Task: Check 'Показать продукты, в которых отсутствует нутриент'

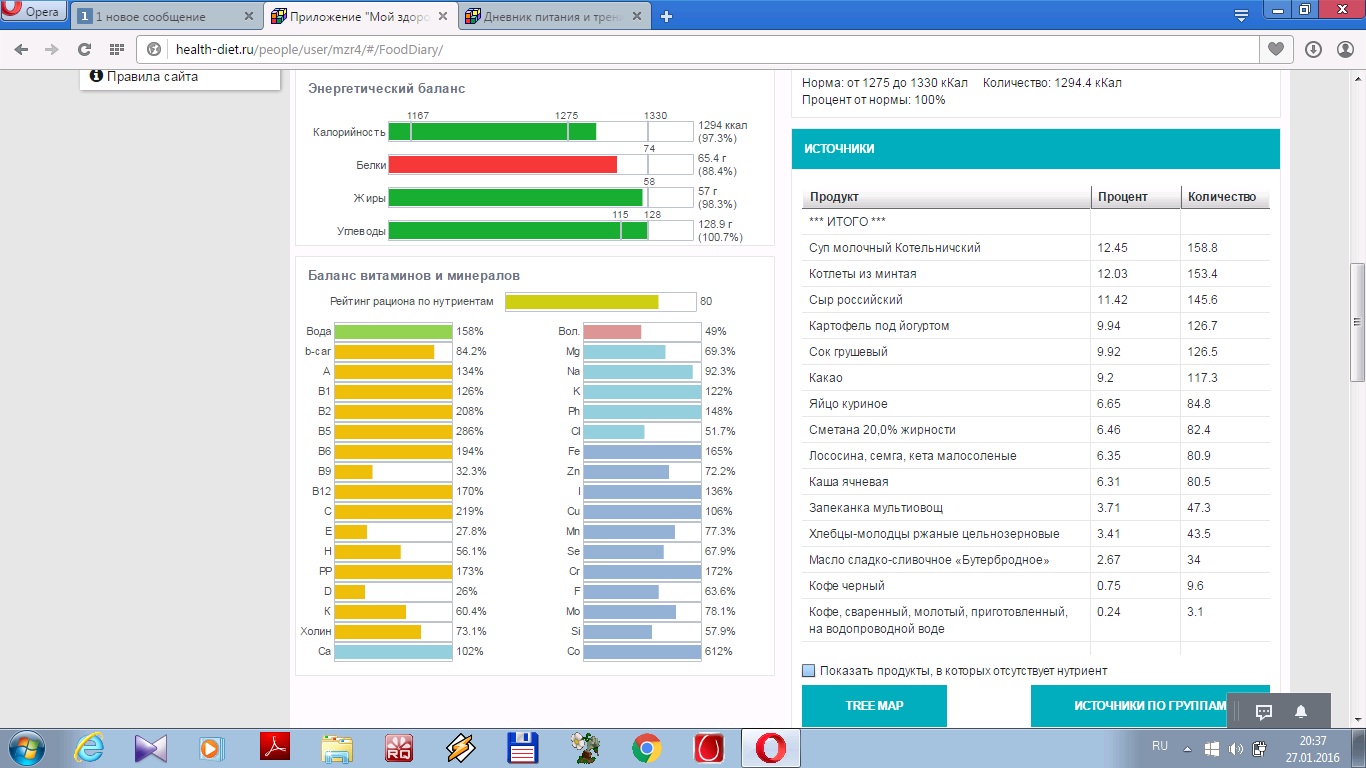Action: (809, 671)
